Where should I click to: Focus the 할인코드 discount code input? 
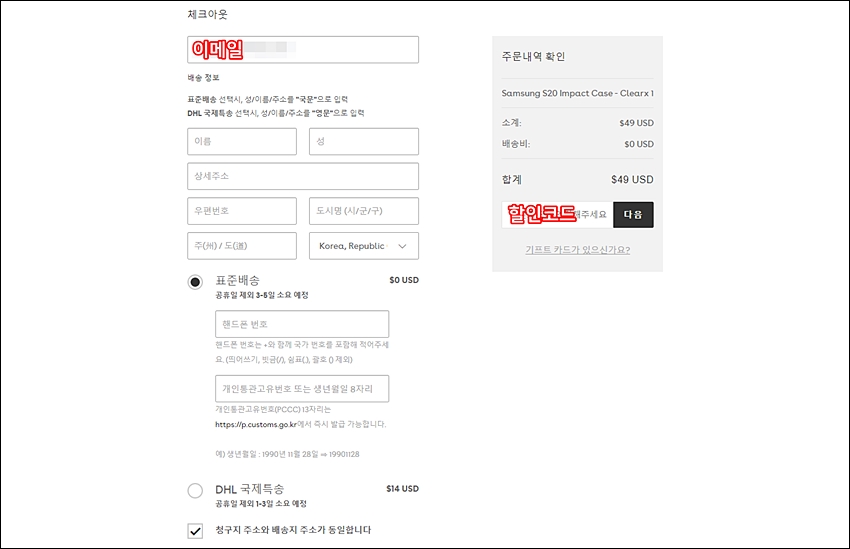(x=557, y=215)
